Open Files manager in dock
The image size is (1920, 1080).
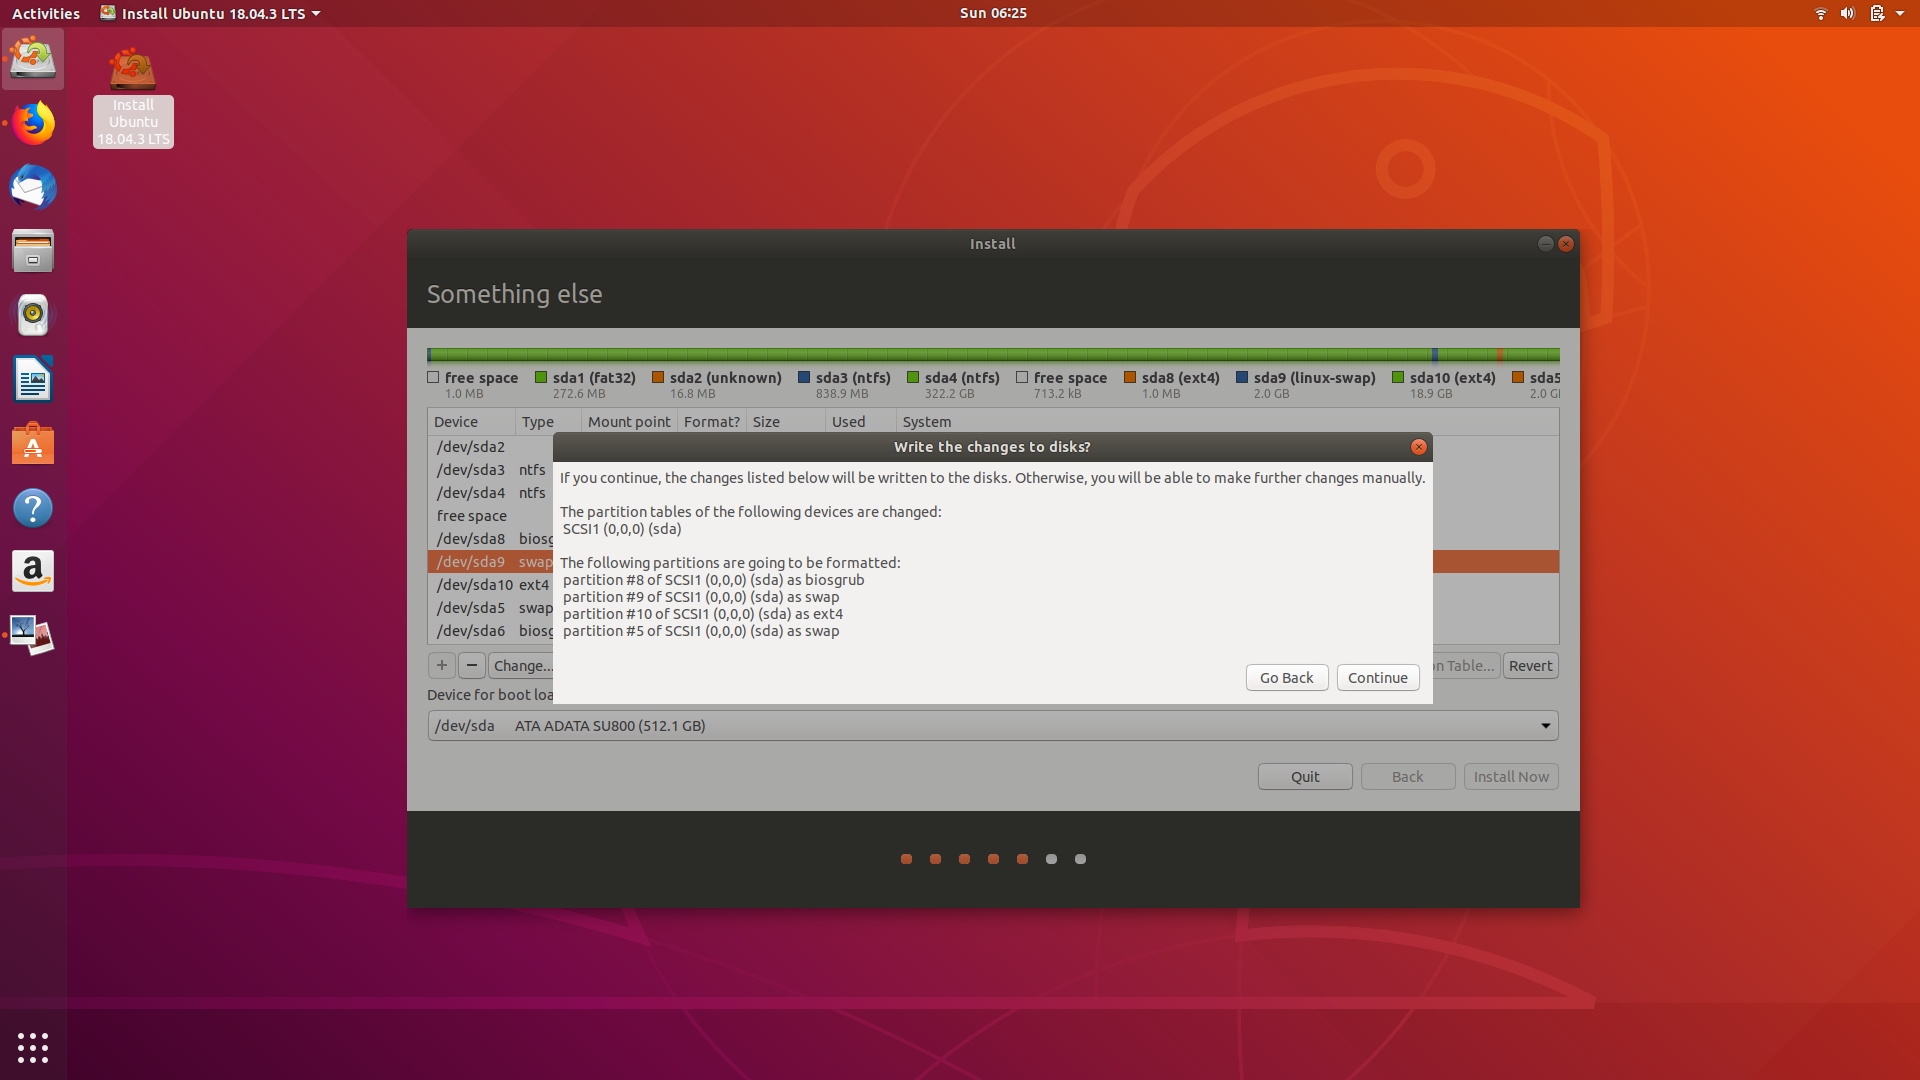[x=33, y=251]
